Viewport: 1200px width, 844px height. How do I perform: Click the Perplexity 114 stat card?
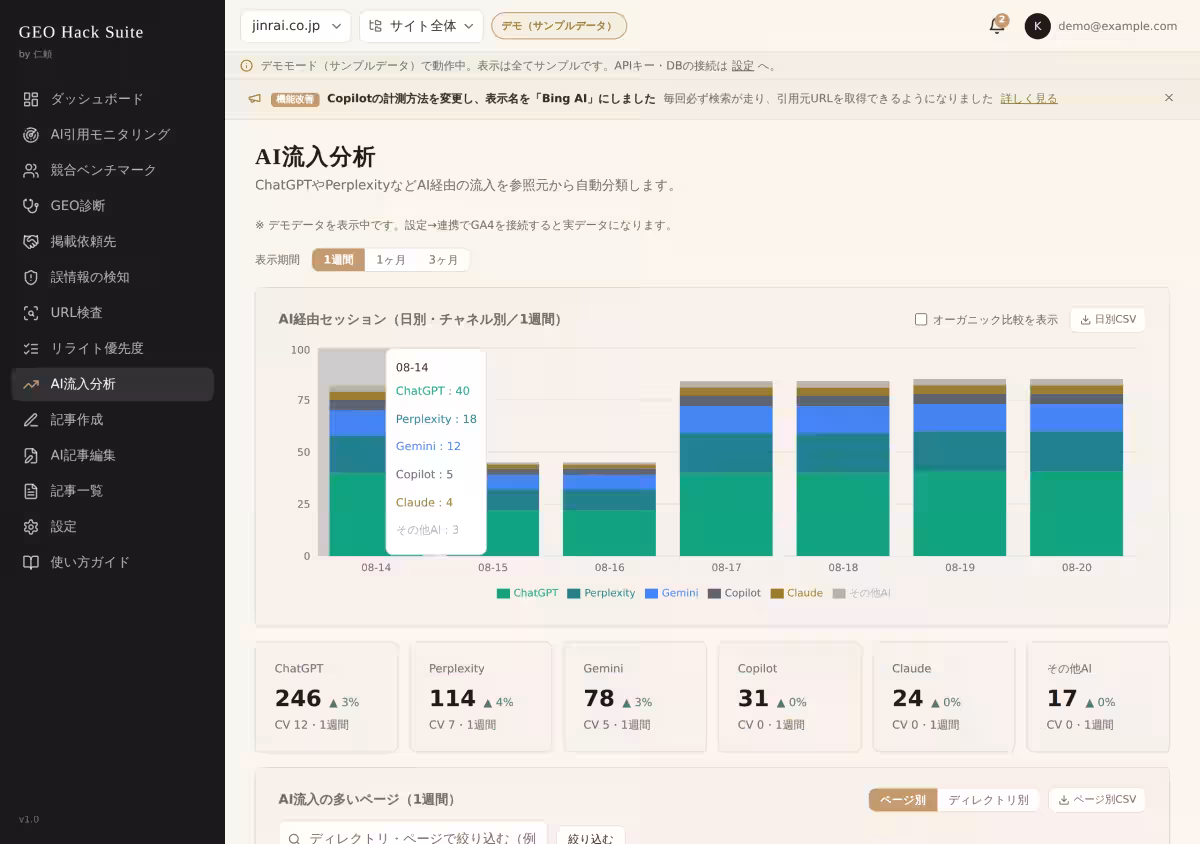(481, 697)
